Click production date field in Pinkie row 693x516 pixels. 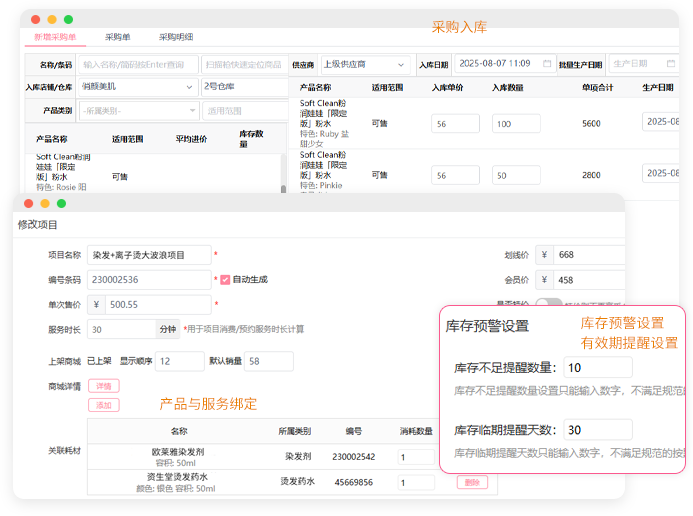pyautogui.click(x=660, y=173)
